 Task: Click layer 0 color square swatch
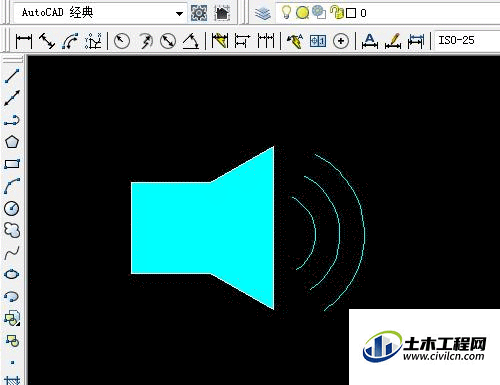coord(351,13)
